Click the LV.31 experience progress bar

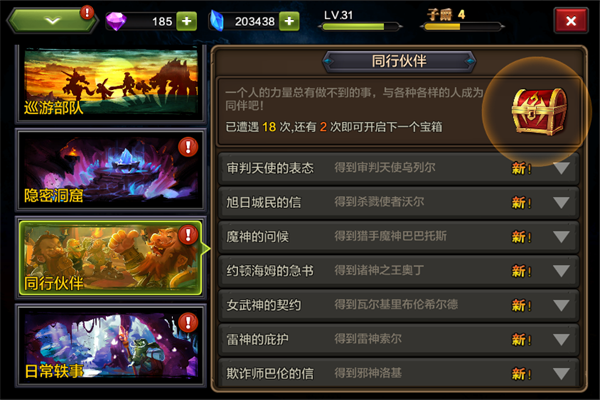pos(360,27)
